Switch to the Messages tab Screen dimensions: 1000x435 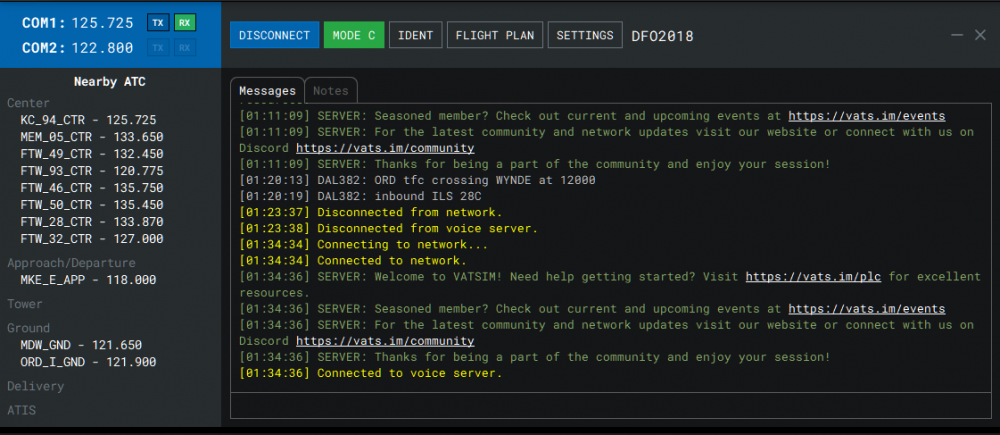tap(266, 91)
